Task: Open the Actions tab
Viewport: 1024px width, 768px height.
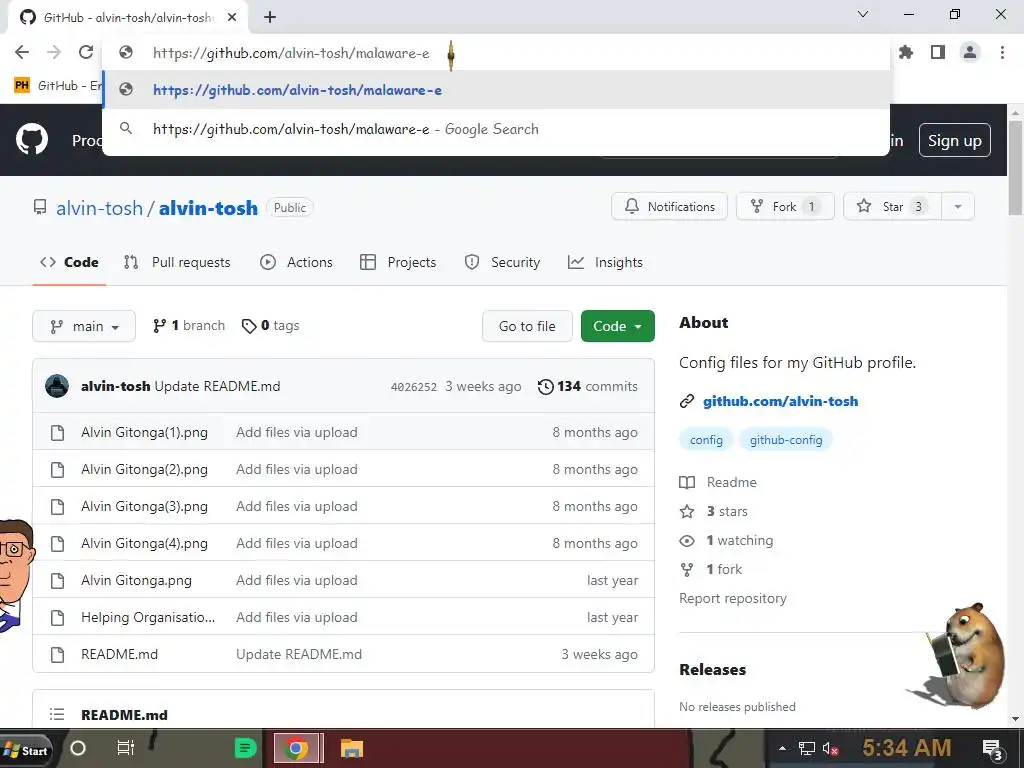Action: click(296, 263)
